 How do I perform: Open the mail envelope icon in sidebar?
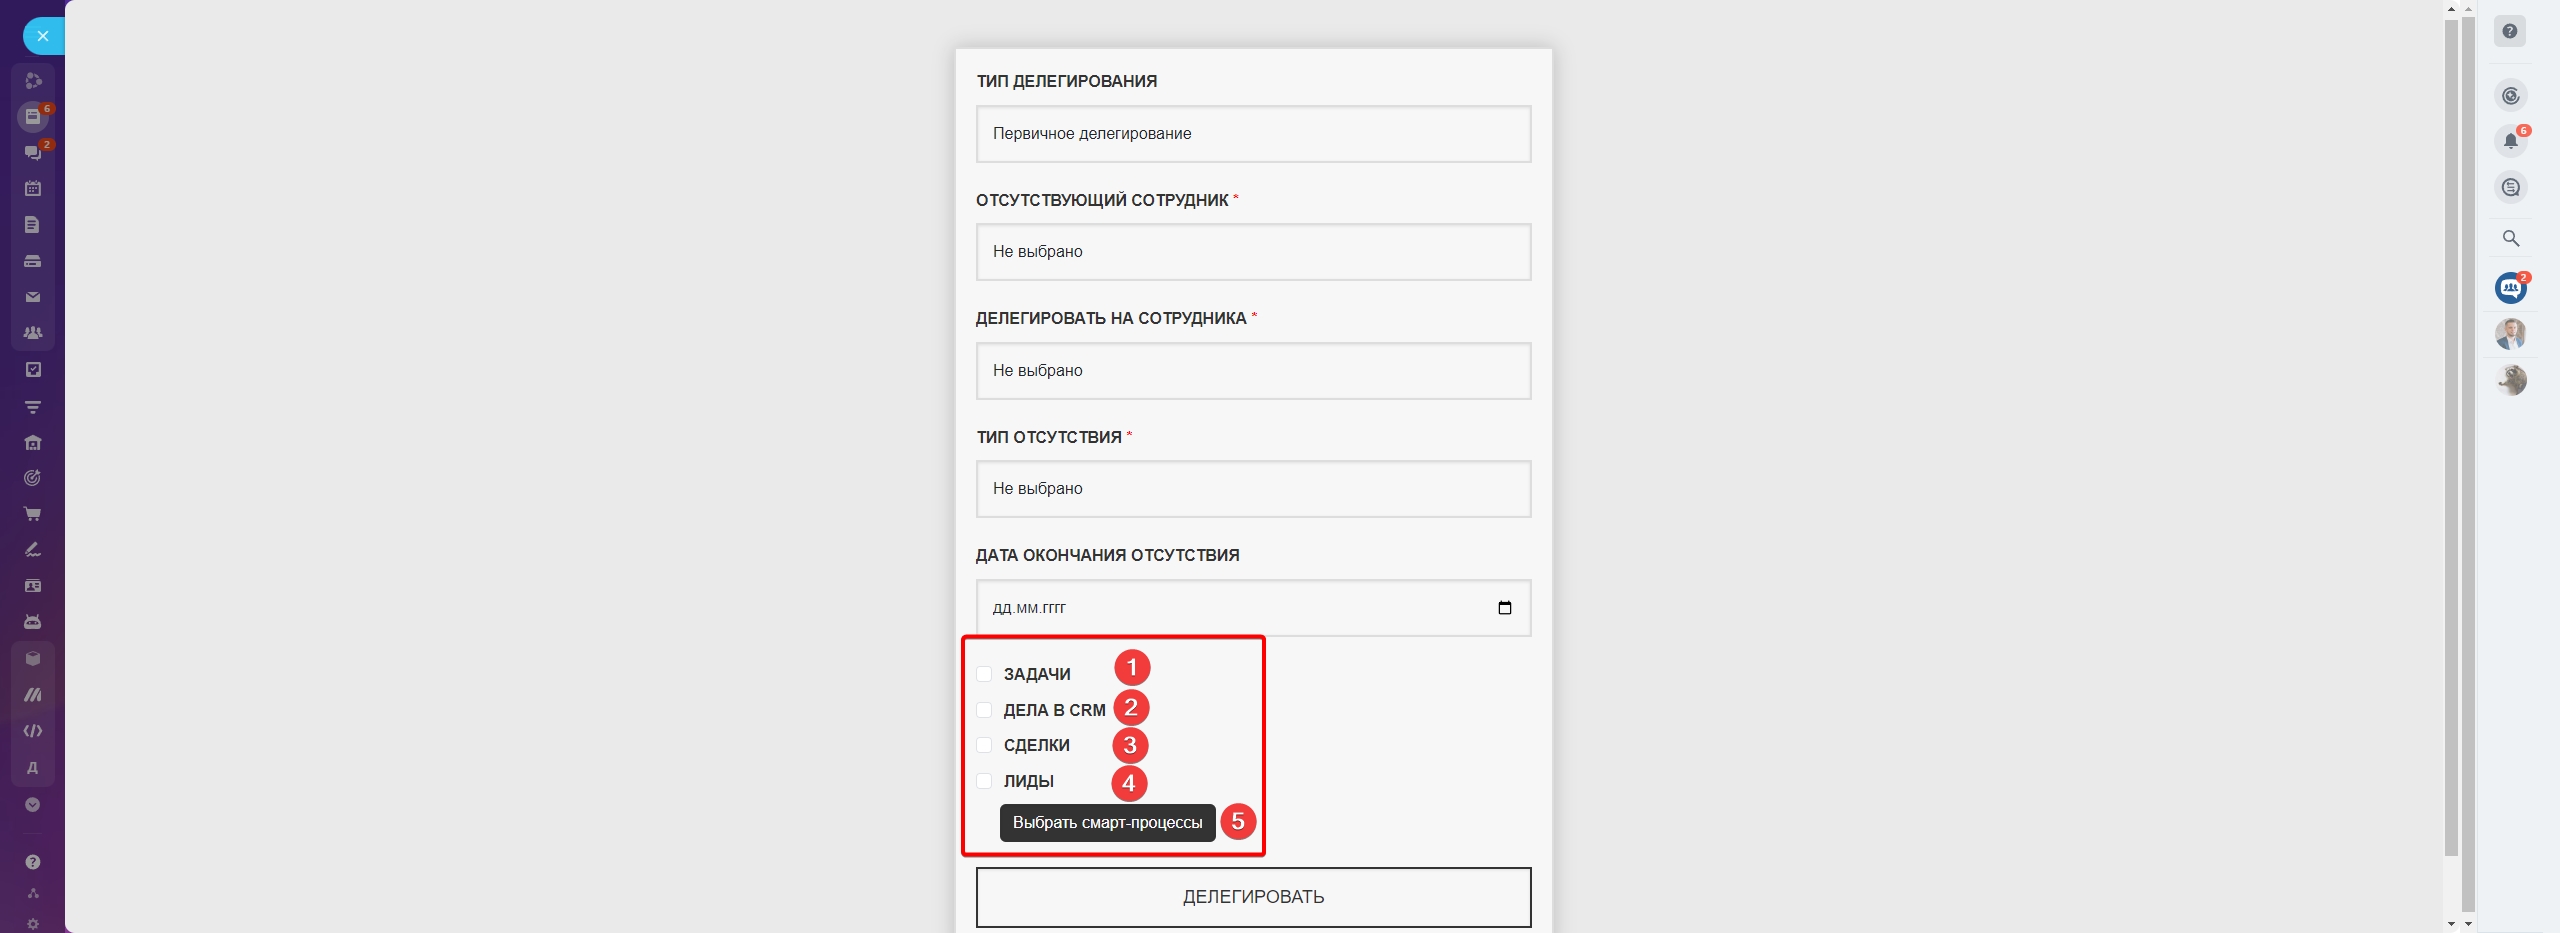click(x=33, y=297)
